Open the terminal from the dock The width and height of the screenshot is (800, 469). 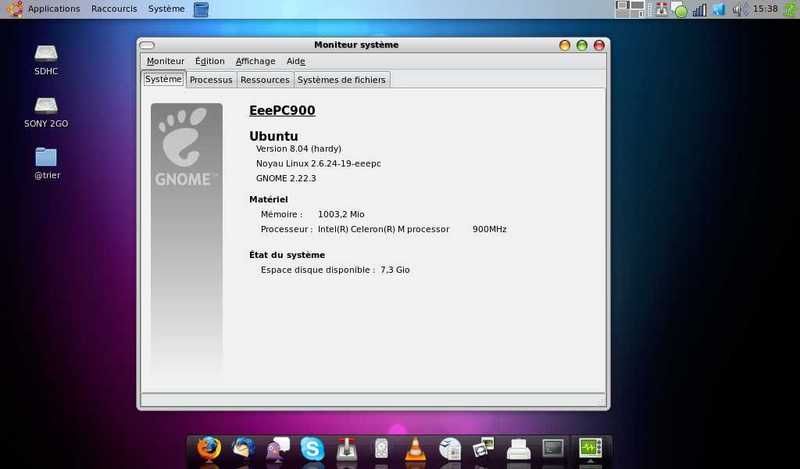(x=553, y=449)
